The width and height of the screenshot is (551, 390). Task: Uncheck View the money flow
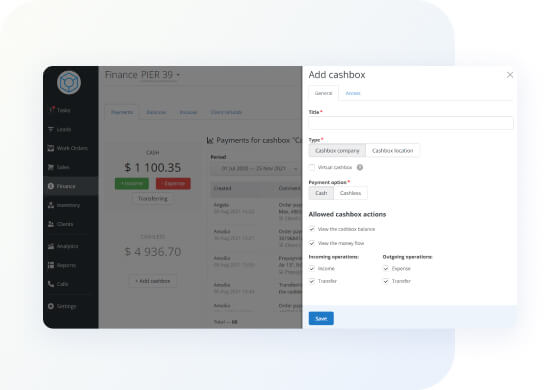[x=312, y=243]
